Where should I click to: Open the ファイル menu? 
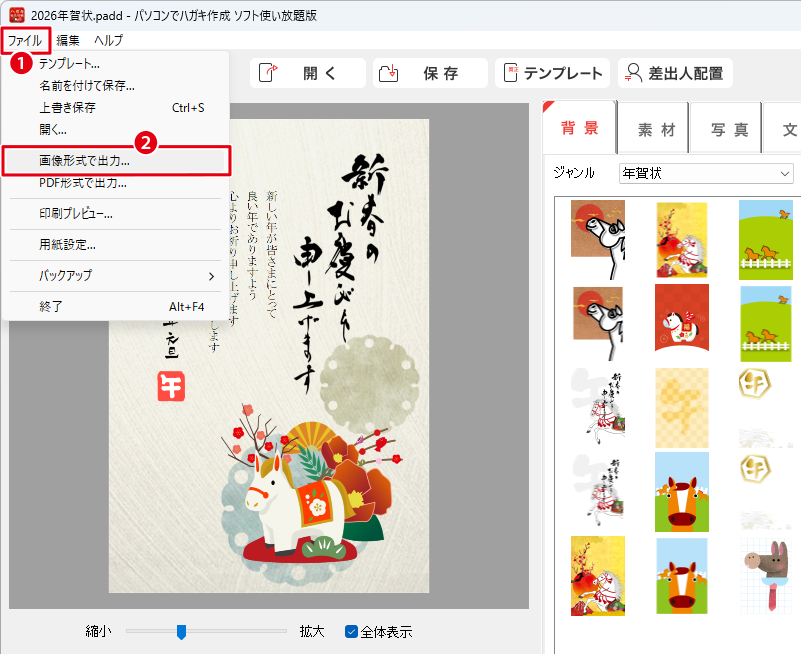pyautogui.click(x=25, y=41)
